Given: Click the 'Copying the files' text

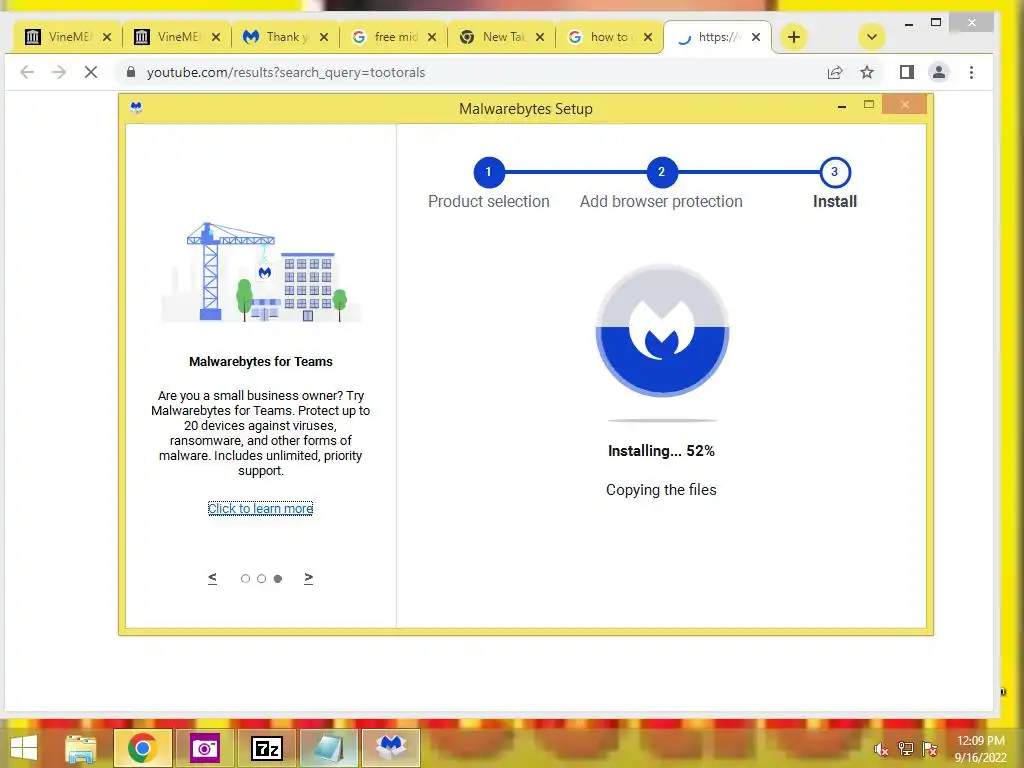Looking at the screenshot, I should (661, 490).
